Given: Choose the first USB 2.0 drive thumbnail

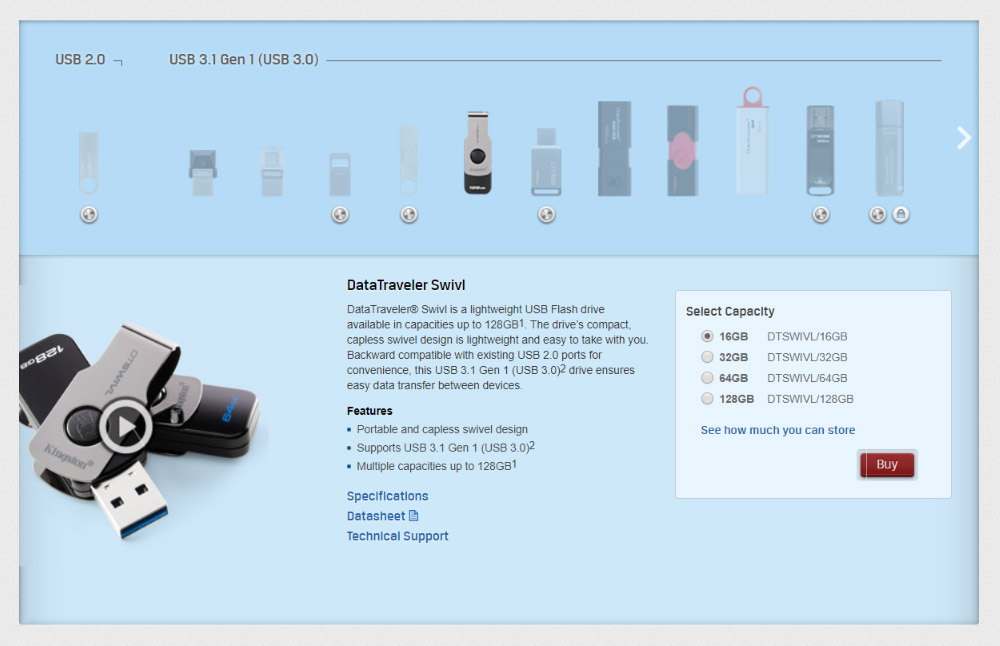Looking at the screenshot, I should click(x=89, y=162).
